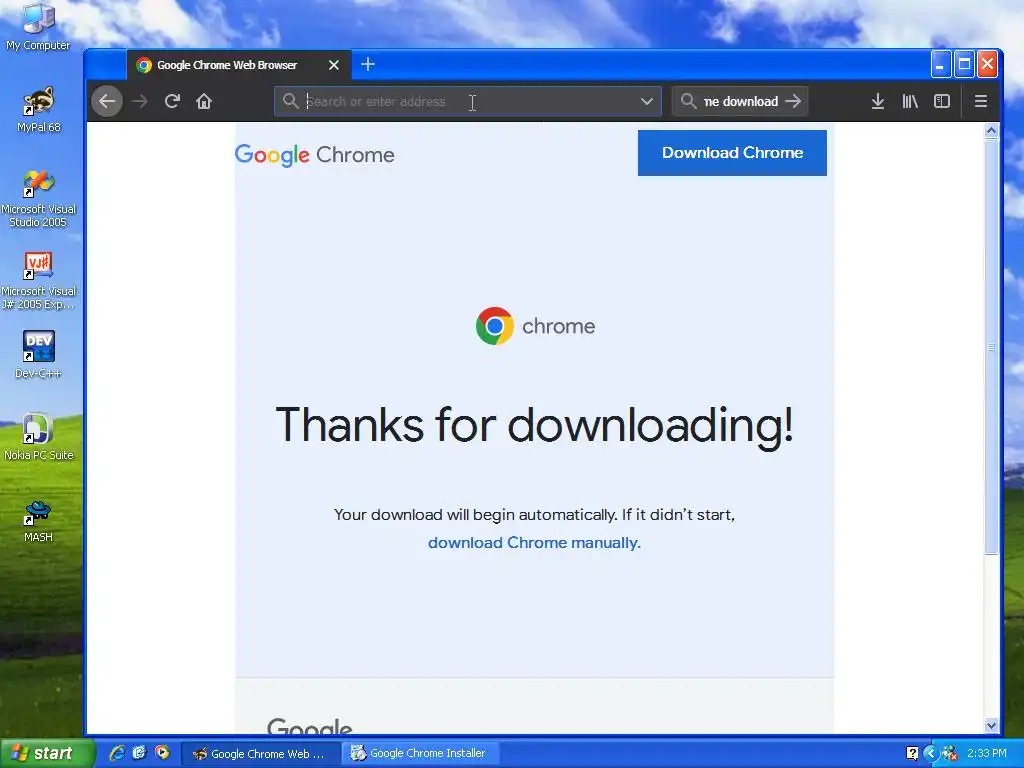
Task: Click the vertical scrollbar thumb
Action: tap(991, 347)
